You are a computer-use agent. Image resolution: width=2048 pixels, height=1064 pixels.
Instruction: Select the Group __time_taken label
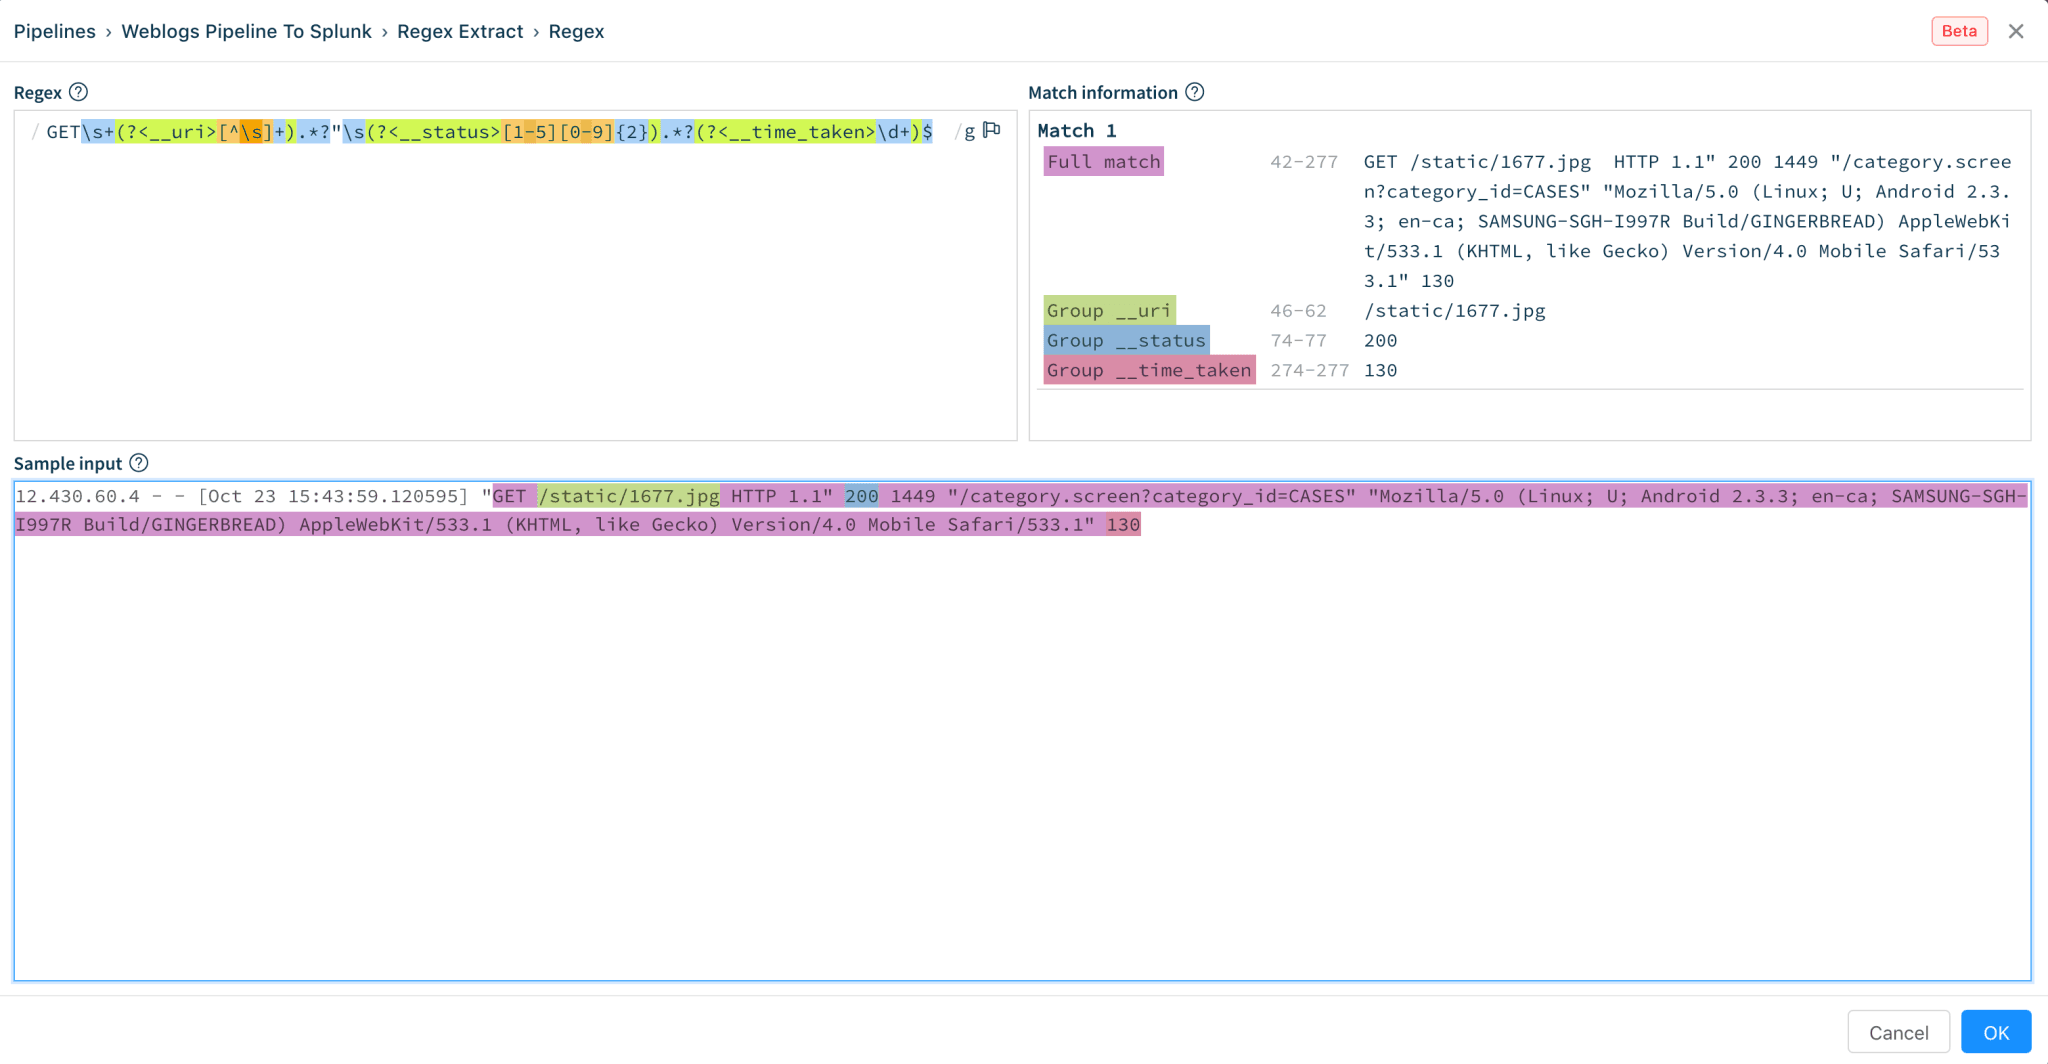(1148, 371)
